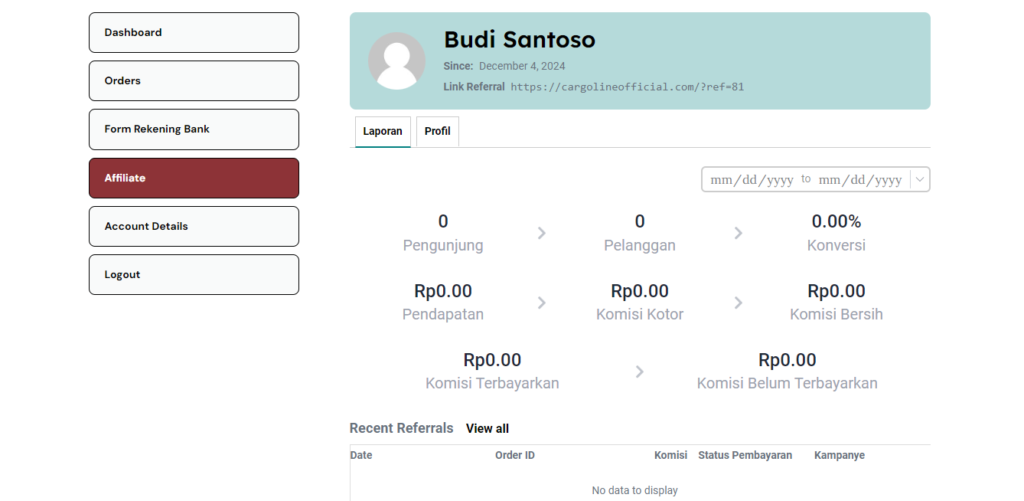This screenshot has width=1024, height=501.
Task: Open Account Details page
Action: (x=194, y=226)
